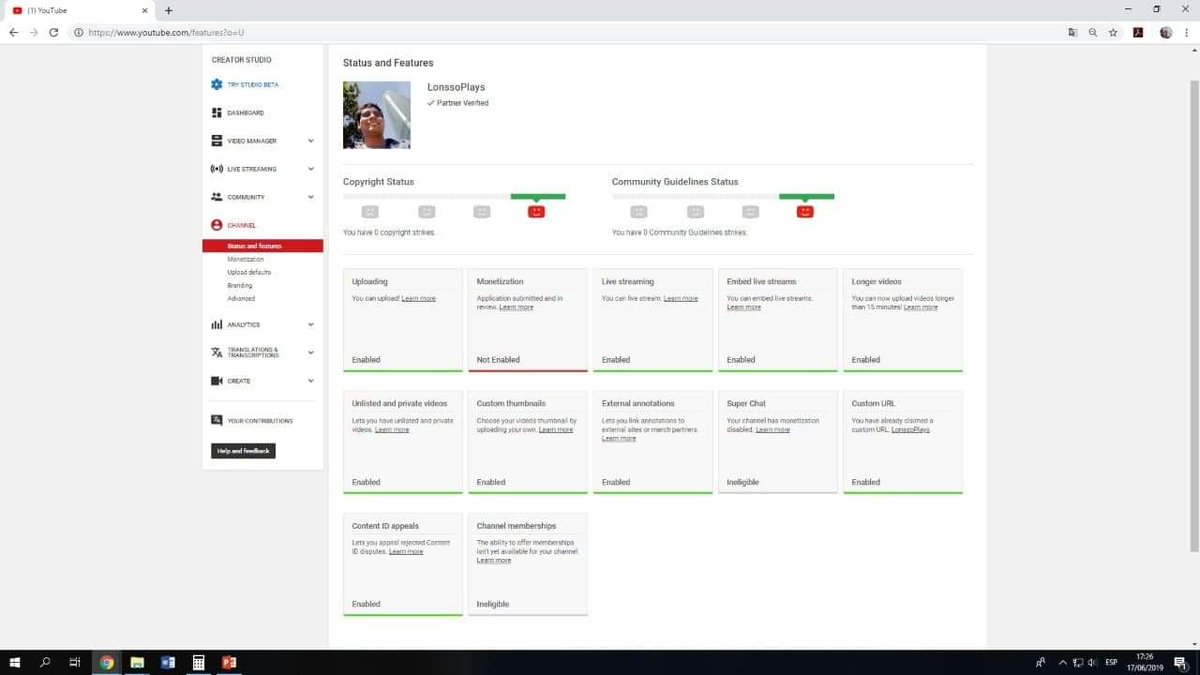Click Learn more in the Uploading card
This screenshot has height=675, width=1200.
[x=418, y=298]
